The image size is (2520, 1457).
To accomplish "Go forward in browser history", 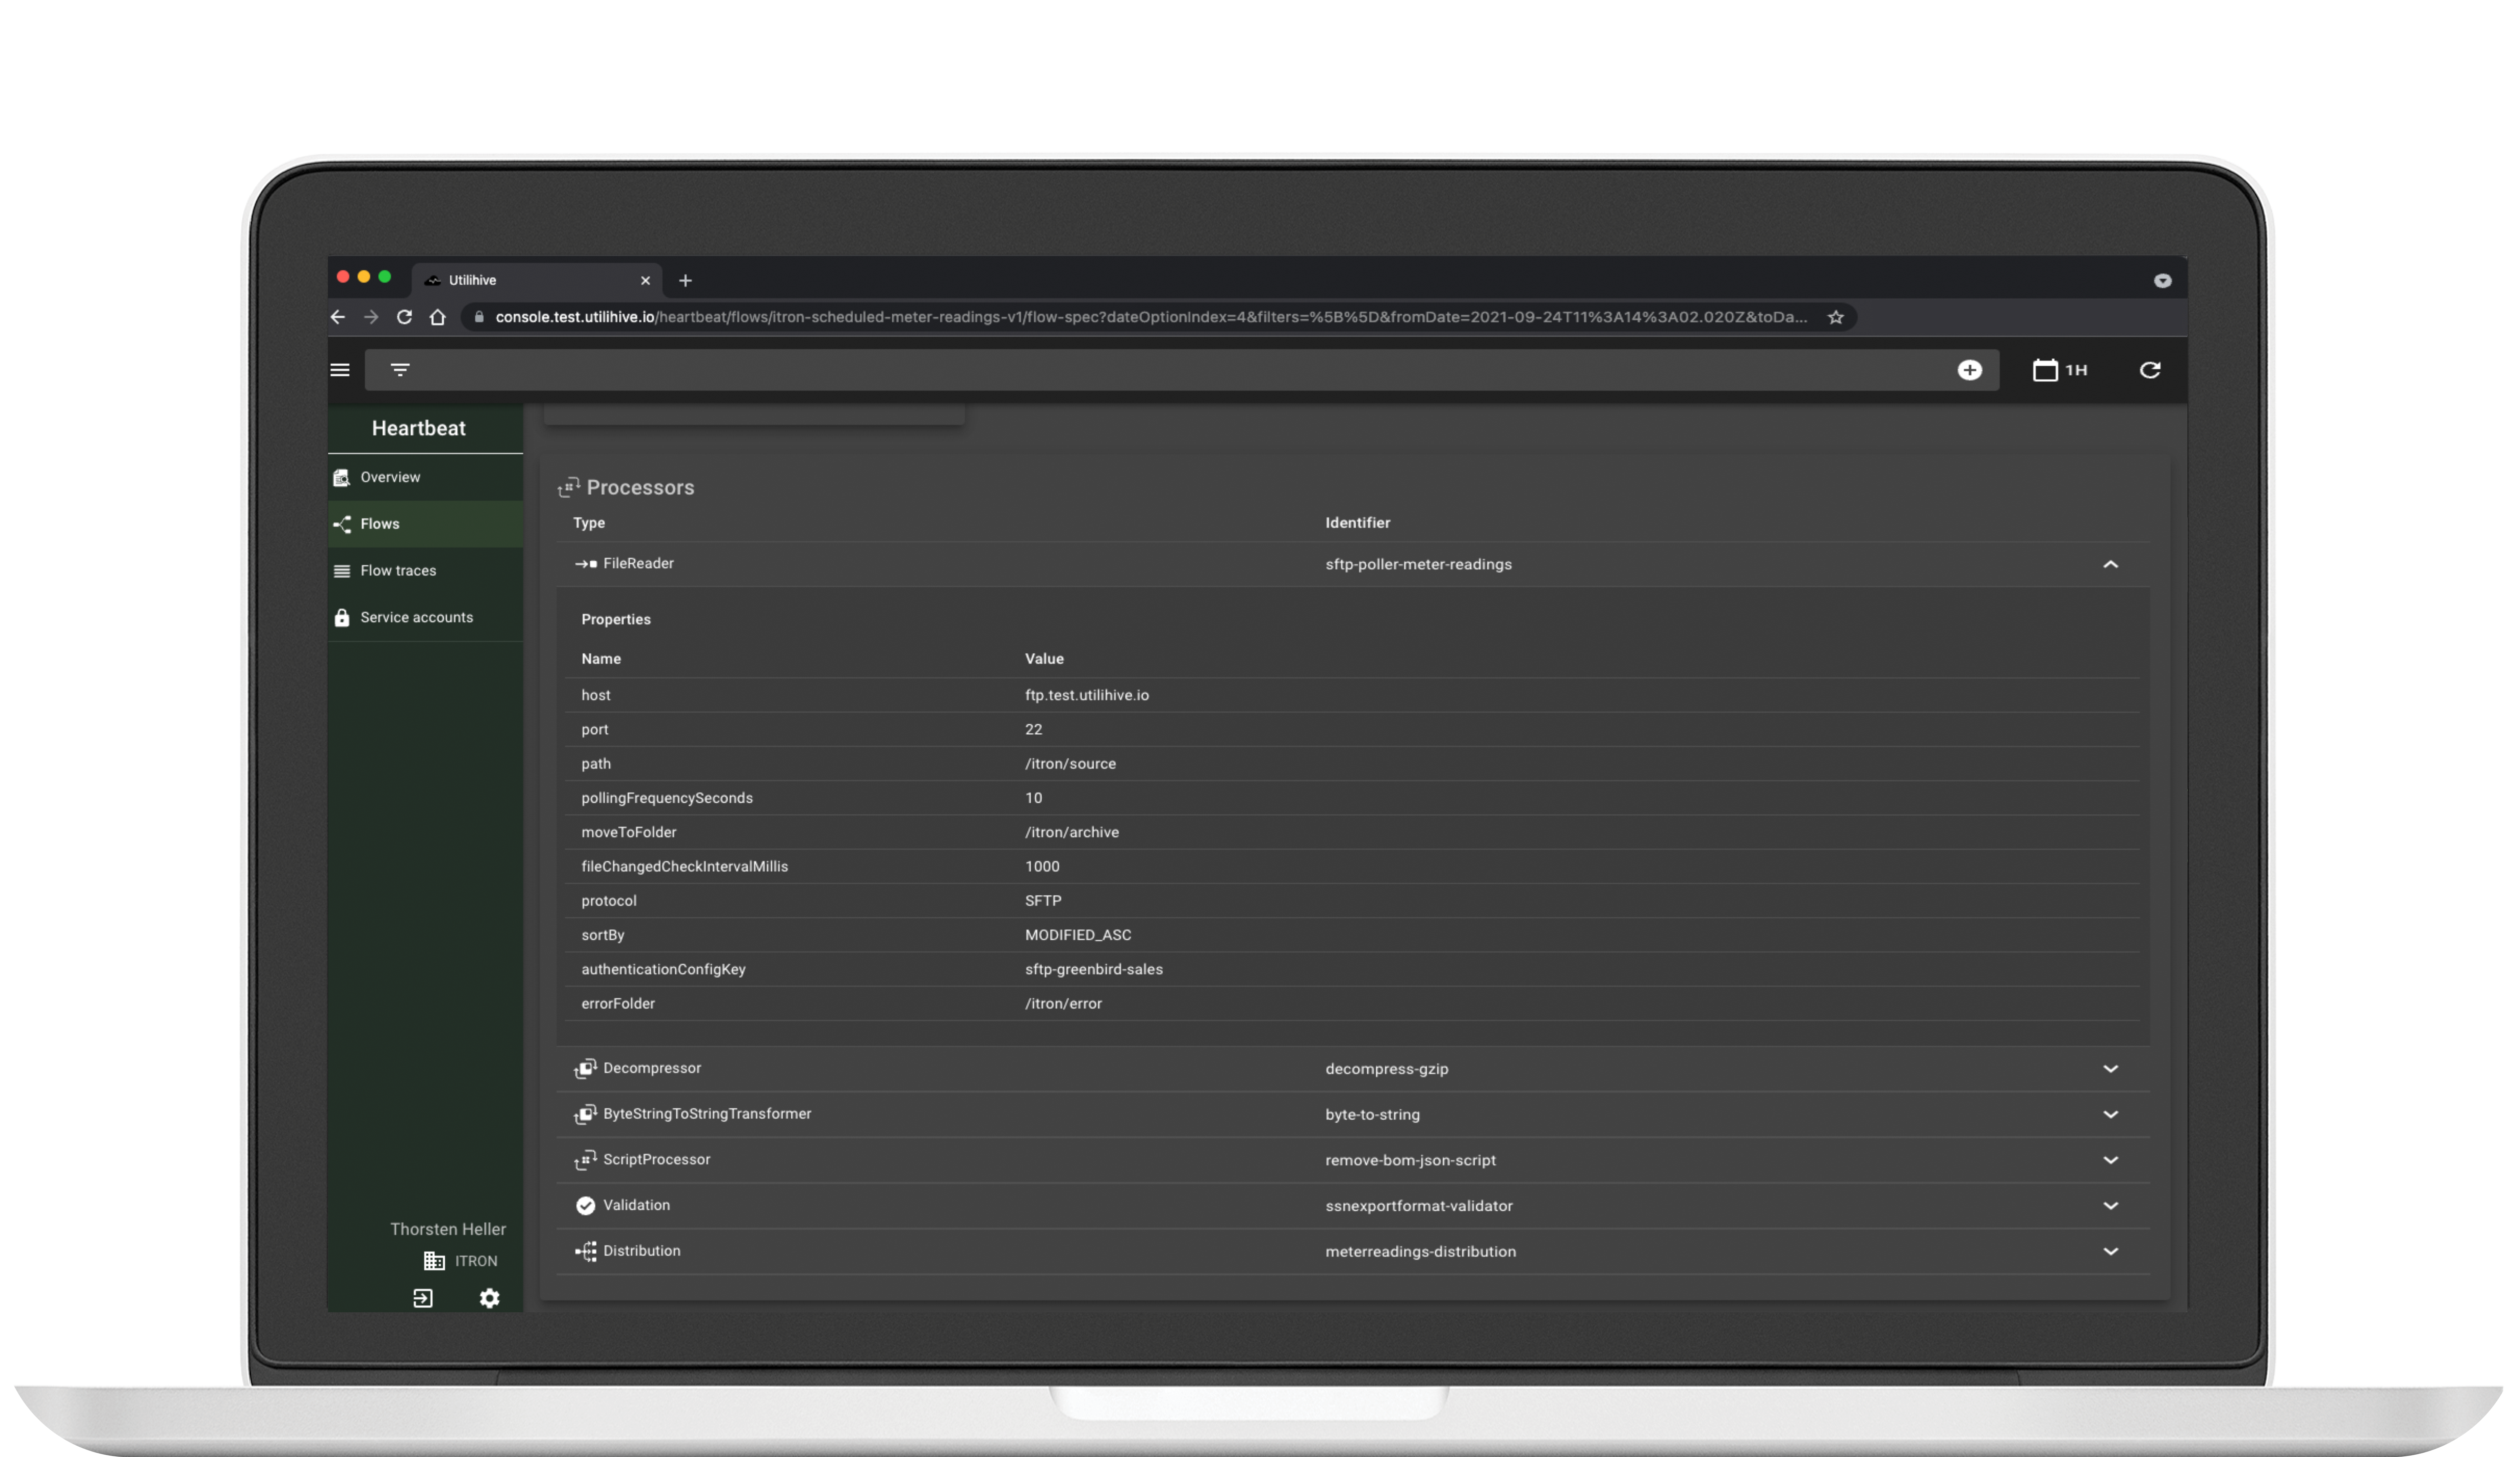I will tap(371, 317).
